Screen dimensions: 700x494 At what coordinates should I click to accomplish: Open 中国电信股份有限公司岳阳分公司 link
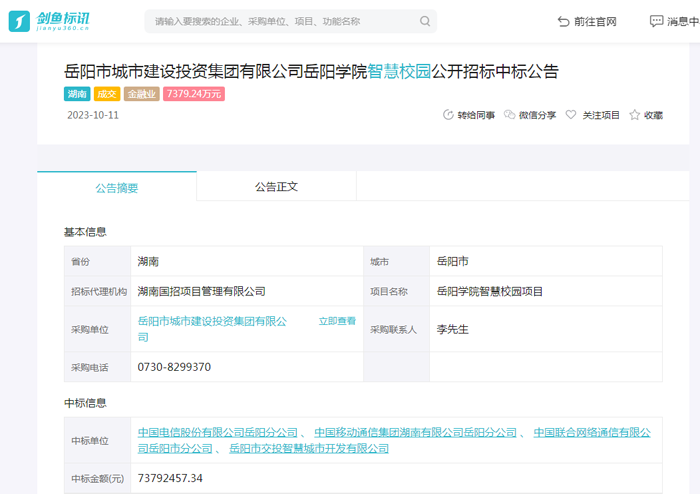(217, 432)
